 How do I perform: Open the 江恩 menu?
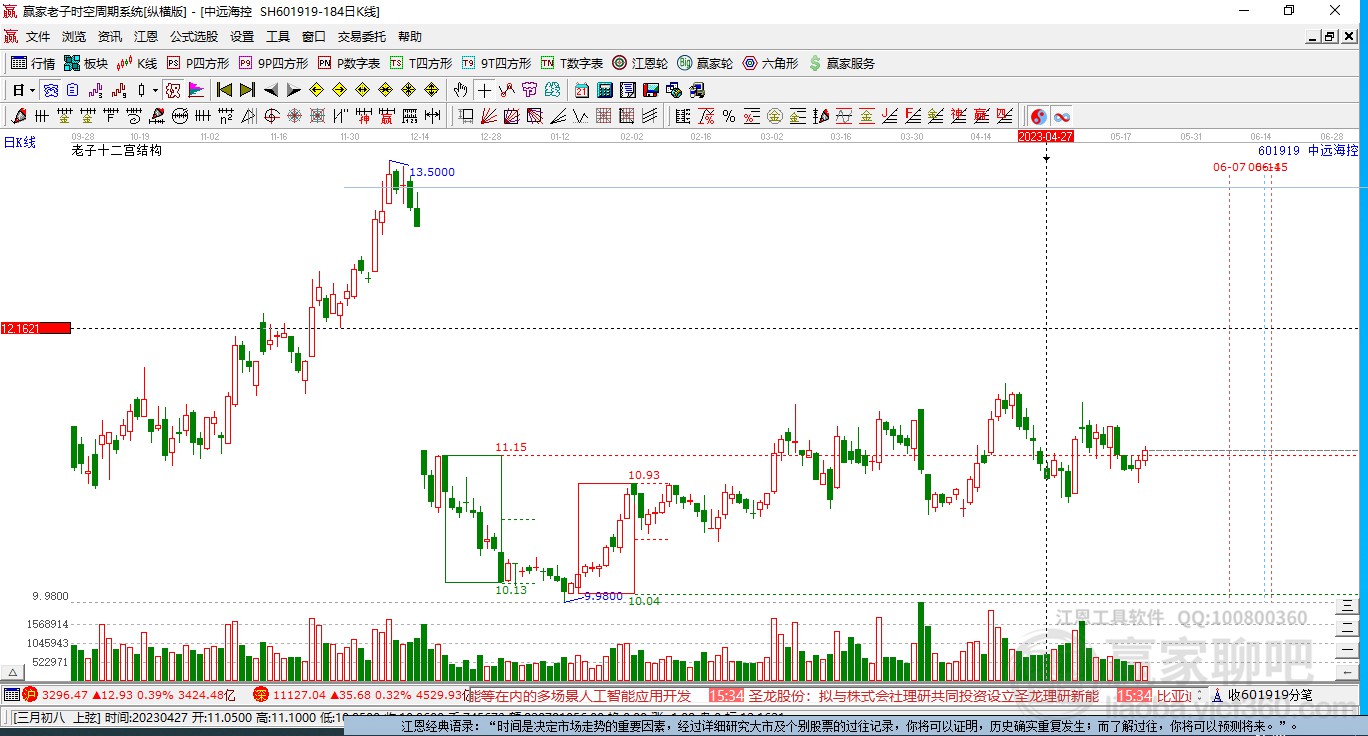[146, 36]
